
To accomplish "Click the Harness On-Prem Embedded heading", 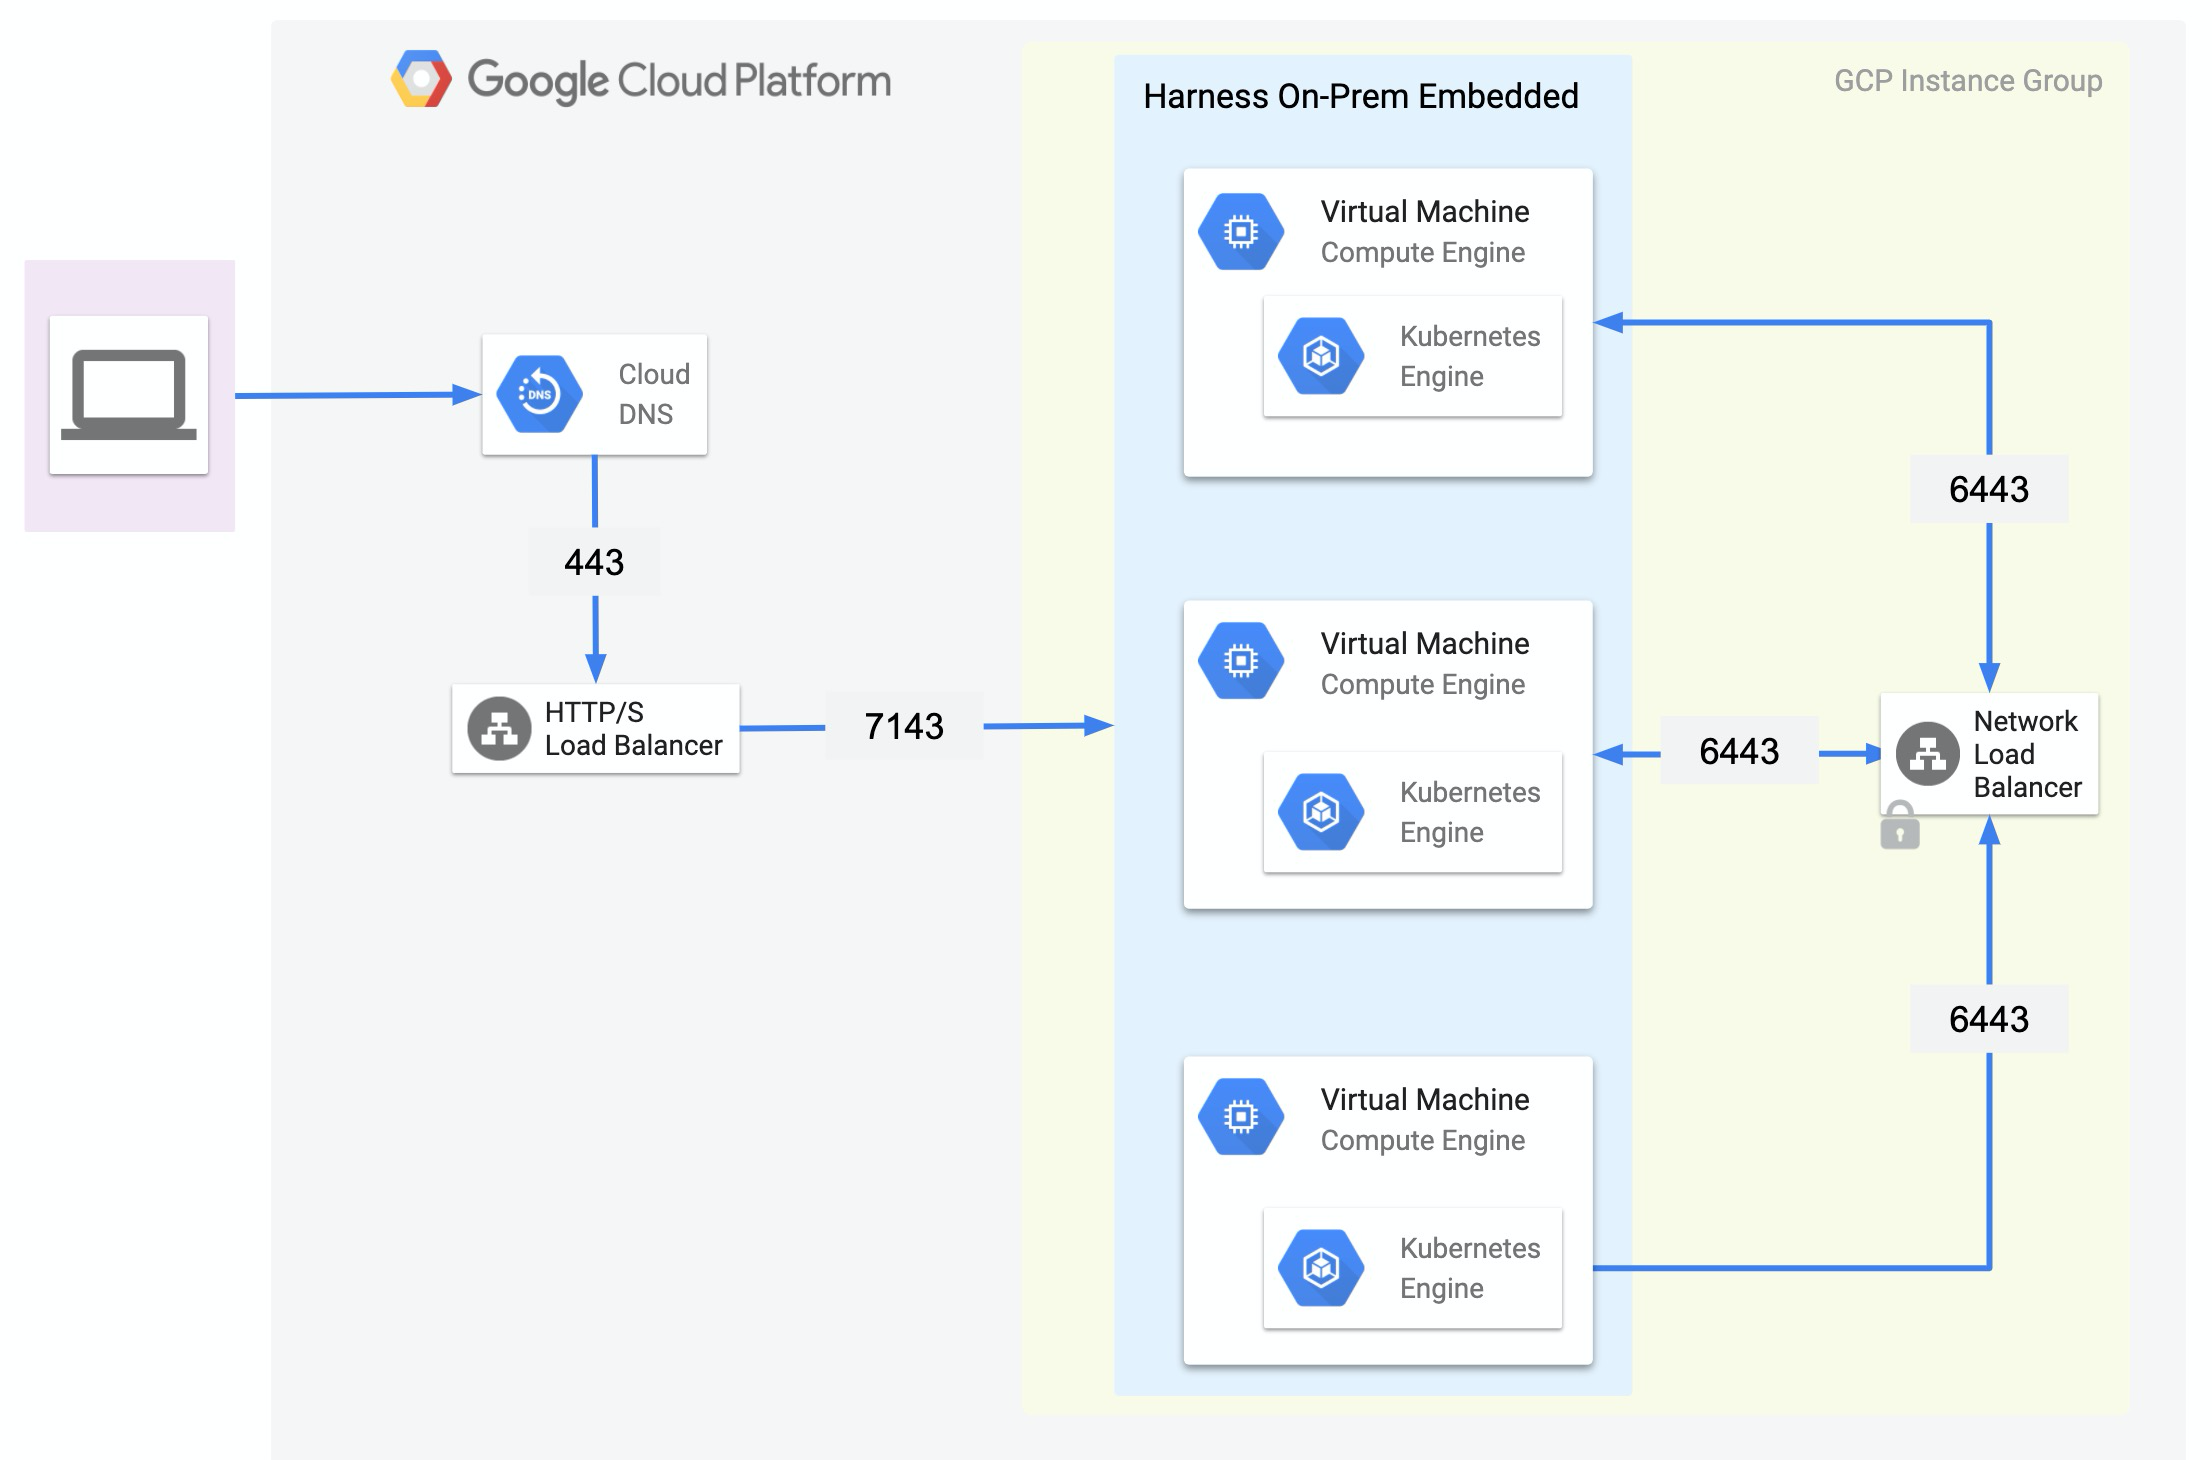I will (1361, 96).
